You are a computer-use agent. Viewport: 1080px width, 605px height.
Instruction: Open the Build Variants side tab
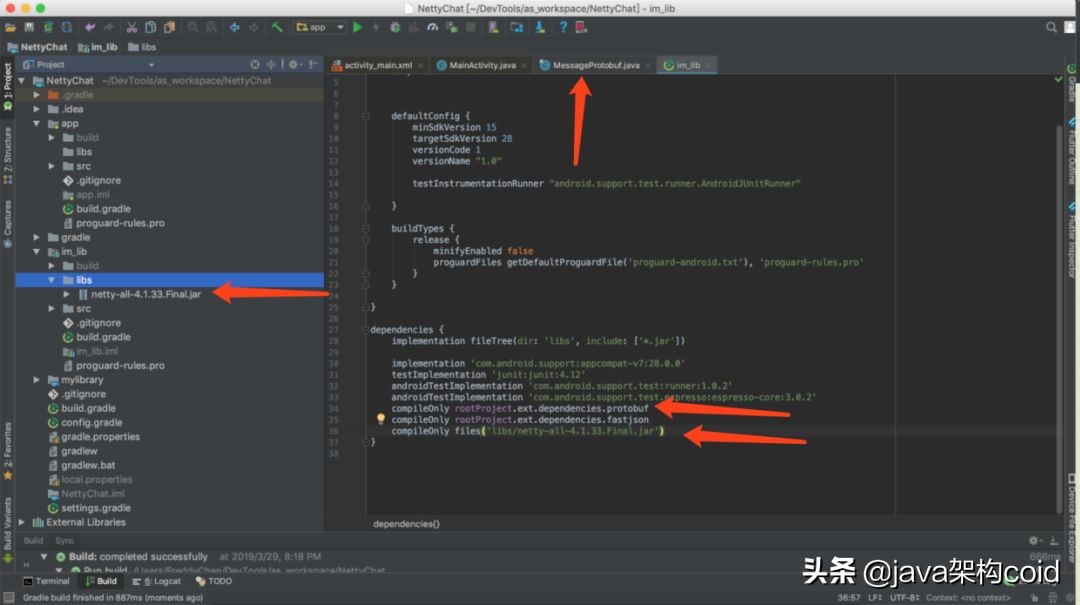click(8, 529)
